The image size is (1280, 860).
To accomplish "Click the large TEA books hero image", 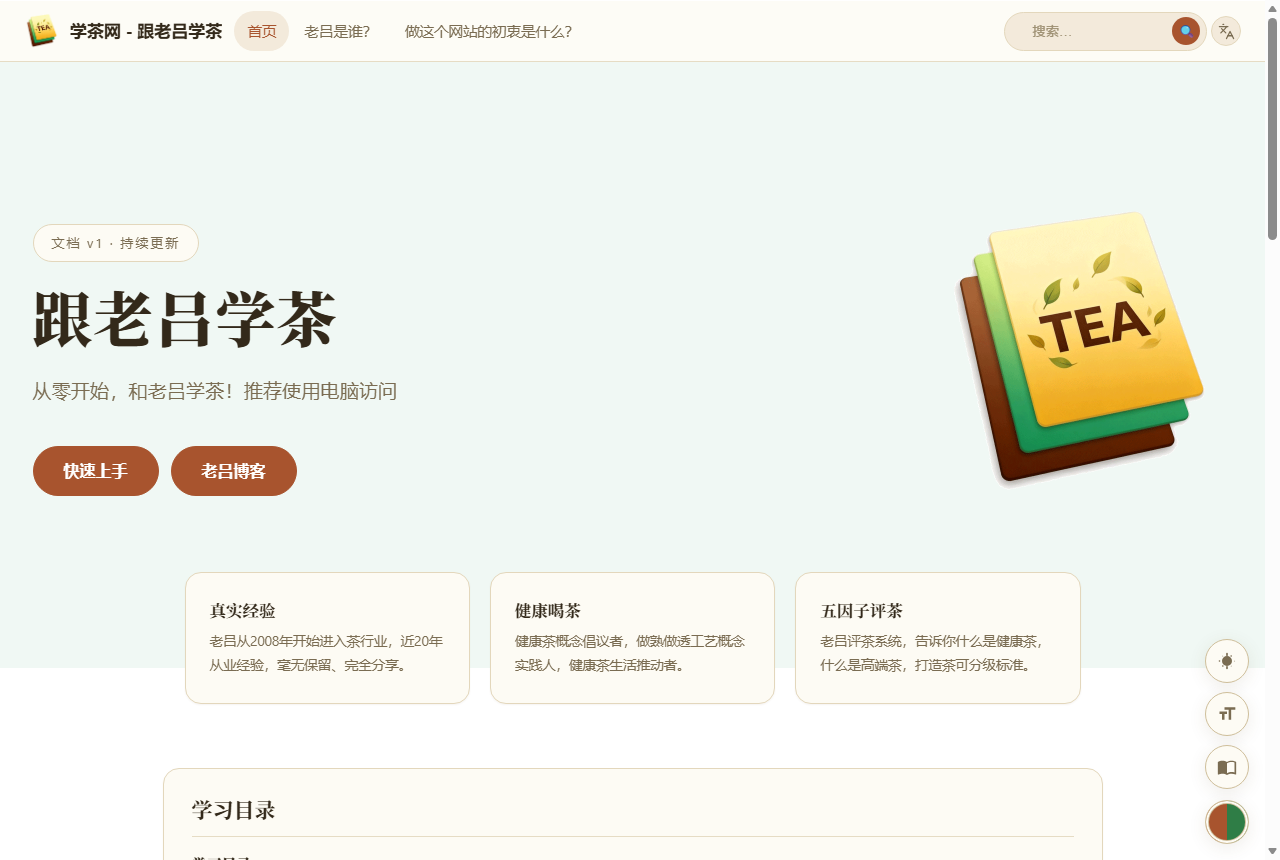I will pos(1081,347).
